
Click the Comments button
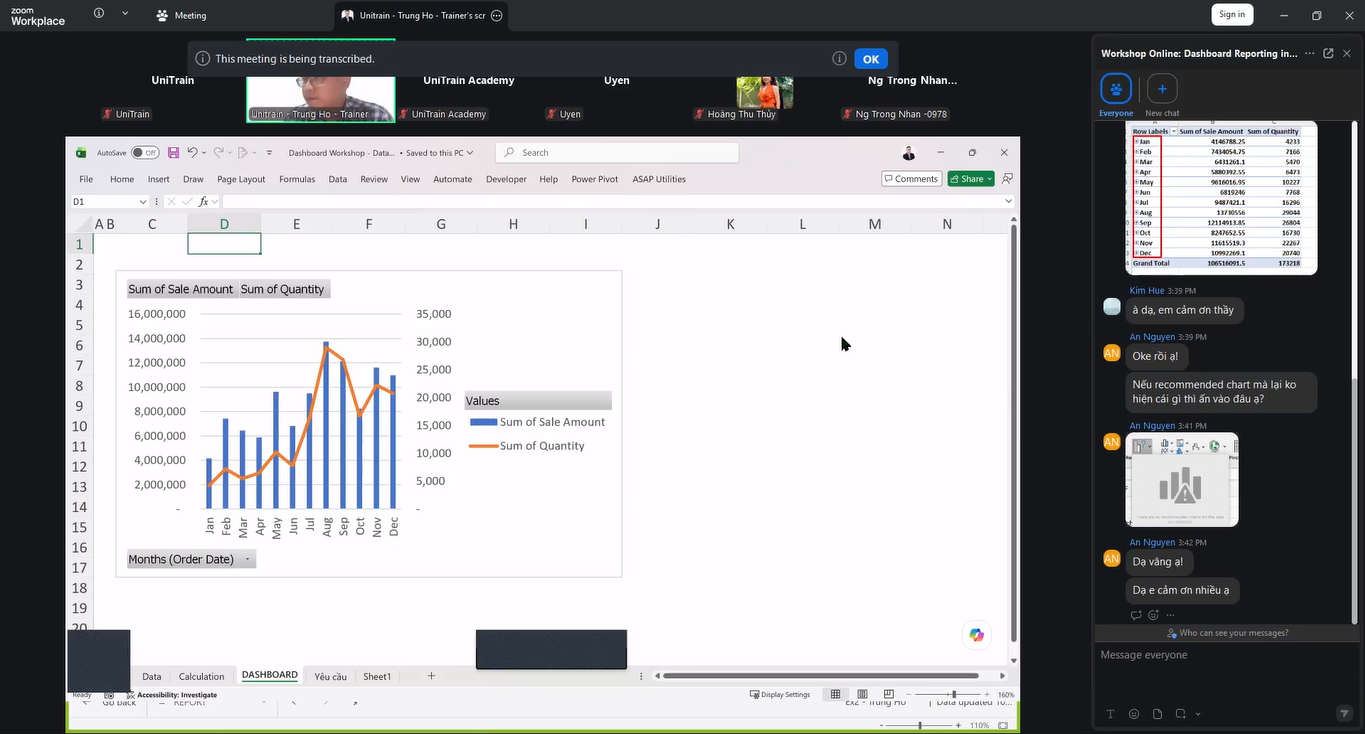[911, 179]
